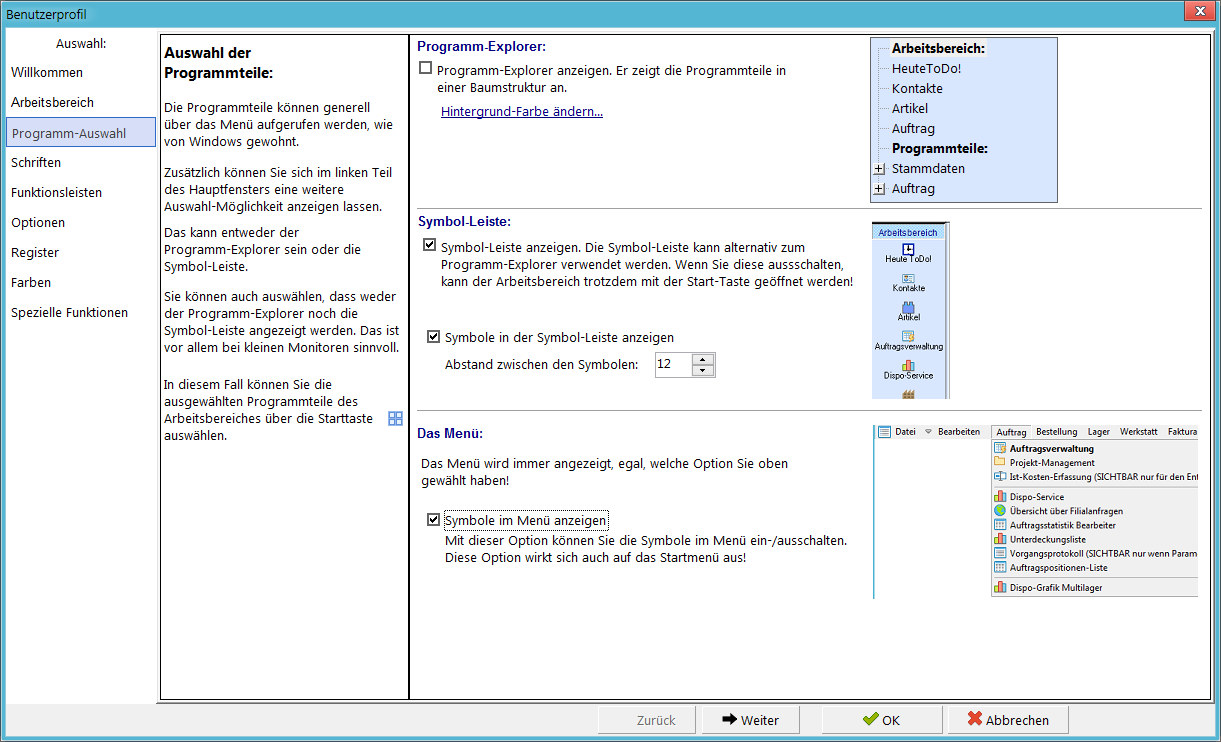Click the Auftragsstatistik Bearbeiter table icon
Image resolution: width=1221 pixels, height=742 pixels.
[1000, 525]
